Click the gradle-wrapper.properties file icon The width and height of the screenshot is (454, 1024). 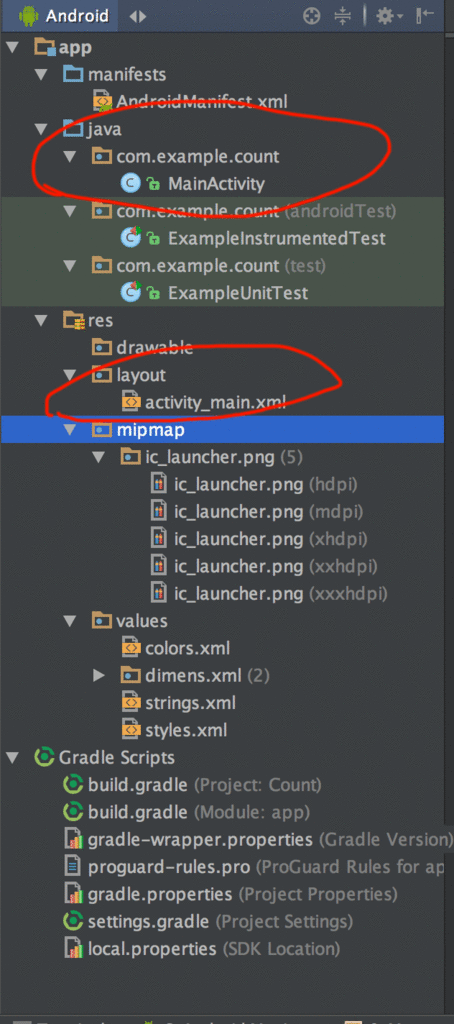pyautogui.click(x=73, y=840)
